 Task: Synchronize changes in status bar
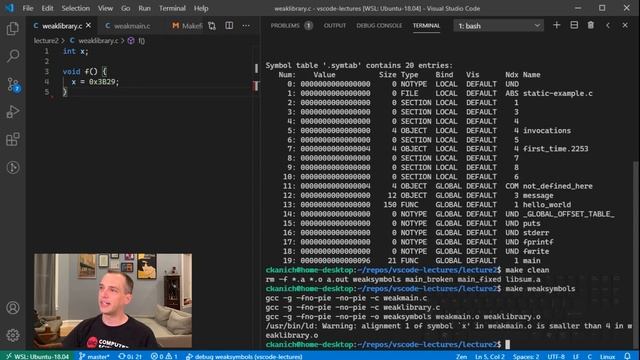pyautogui.click(x=130, y=356)
